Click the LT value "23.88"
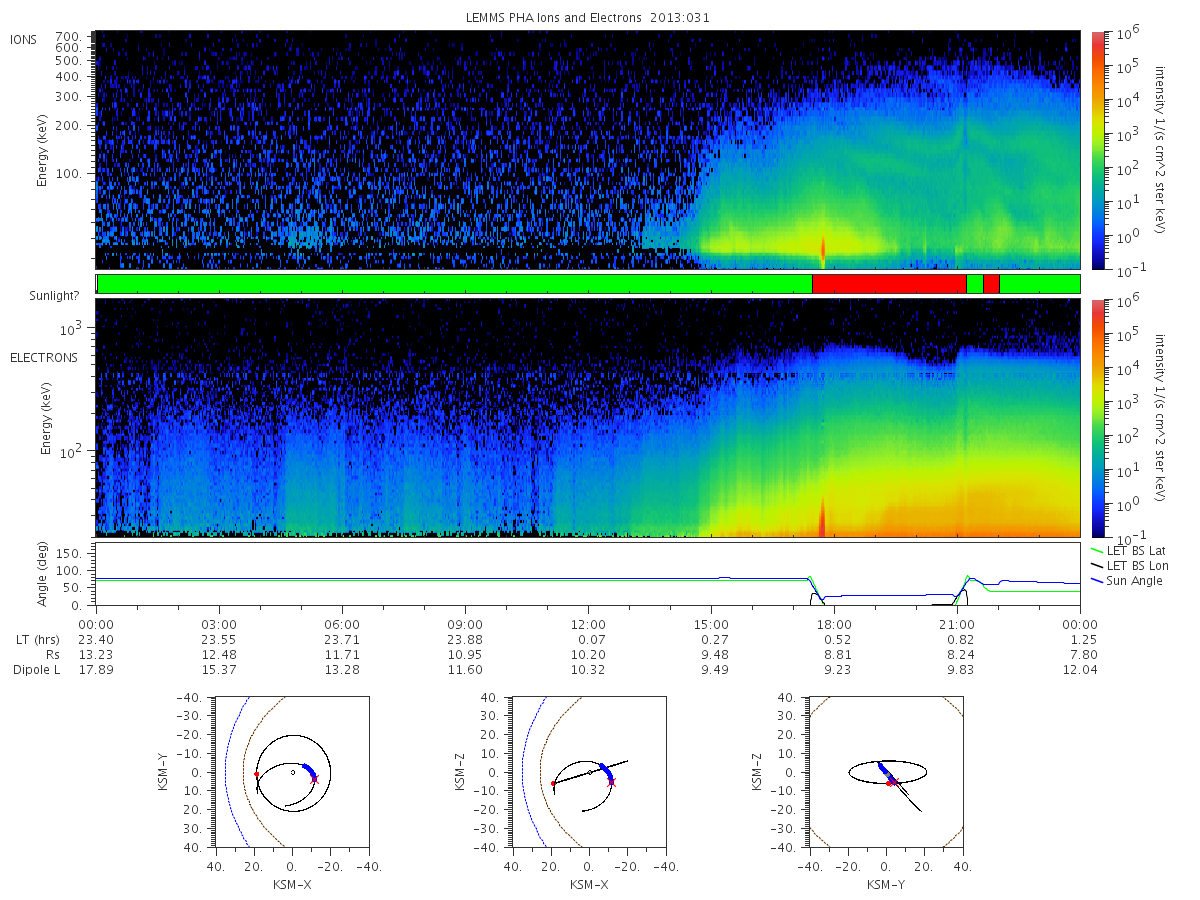1200x900 pixels. pos(465,639)
